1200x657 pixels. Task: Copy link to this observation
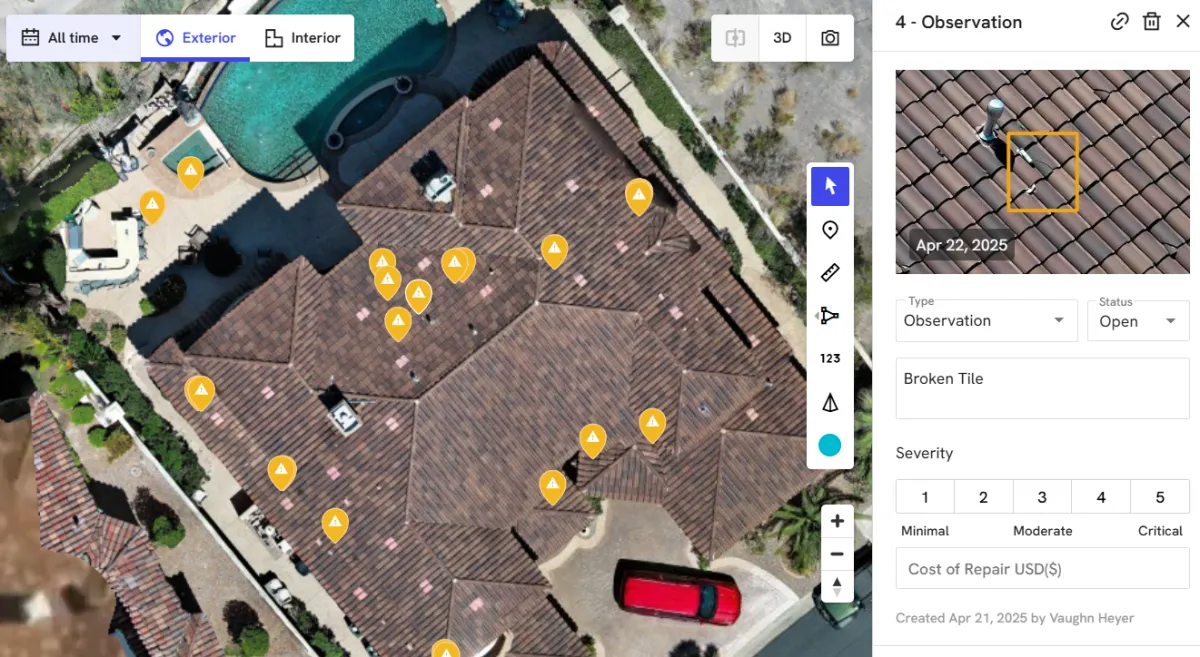[x=1120, y=22]
